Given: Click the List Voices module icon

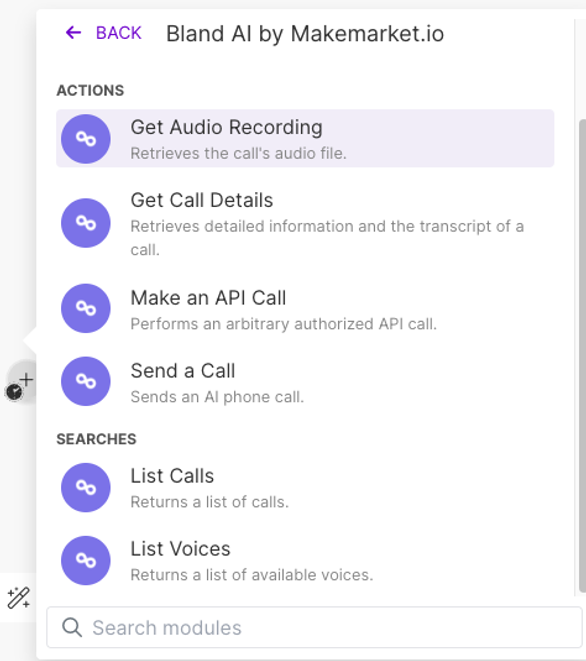Looking at the screenshot, I should click(x=86, y=560).
